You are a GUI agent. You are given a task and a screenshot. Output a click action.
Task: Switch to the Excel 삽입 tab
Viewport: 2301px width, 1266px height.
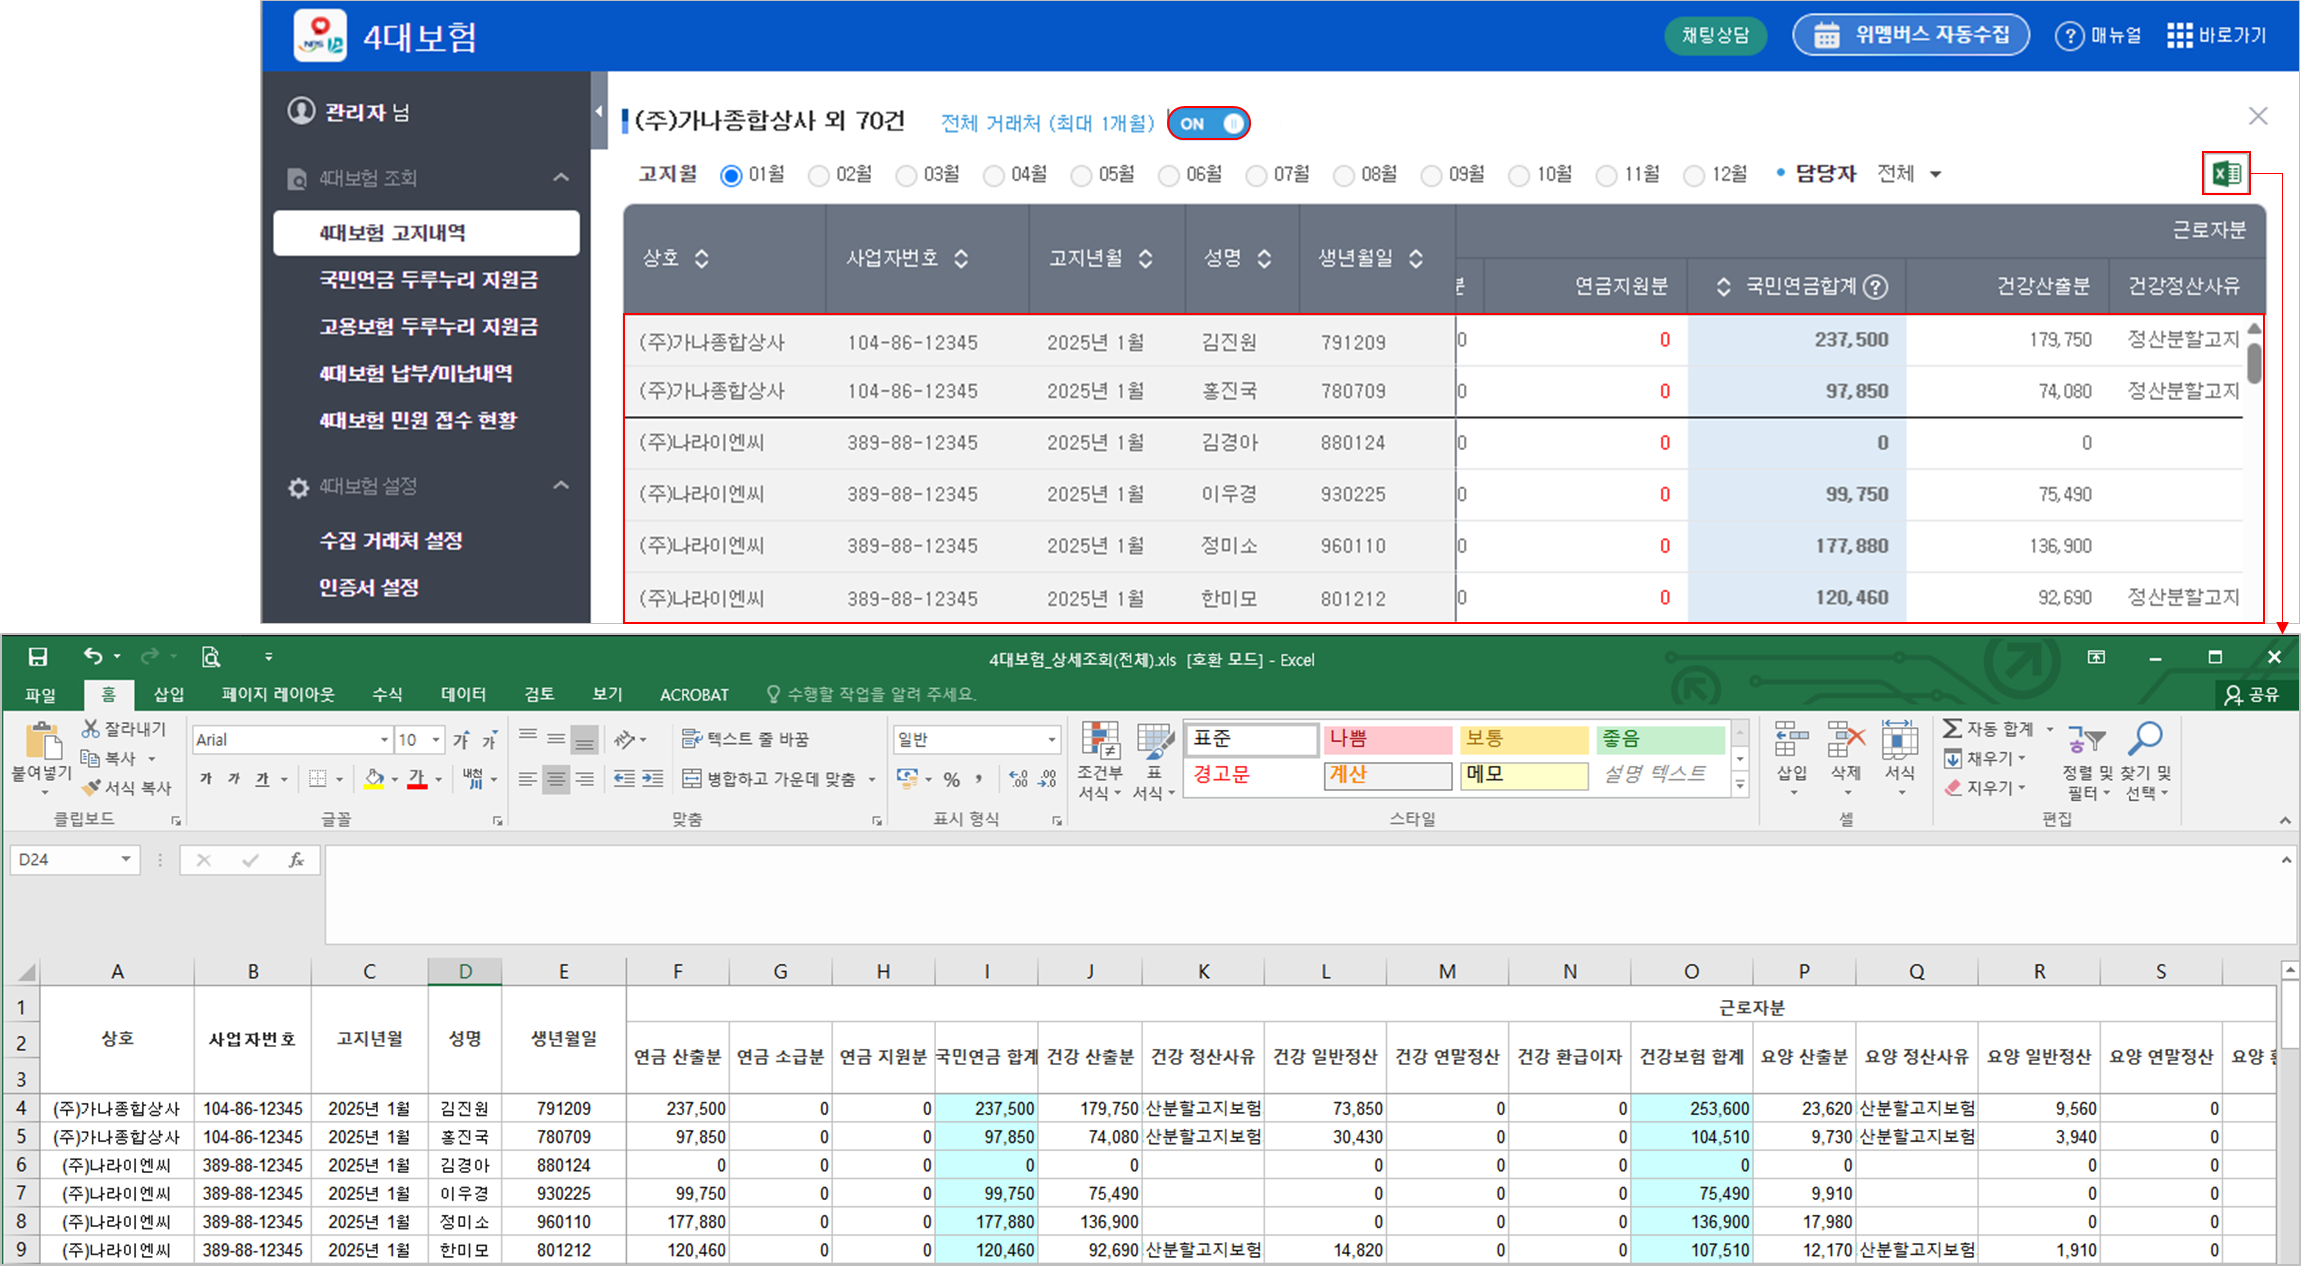(169, 695)
